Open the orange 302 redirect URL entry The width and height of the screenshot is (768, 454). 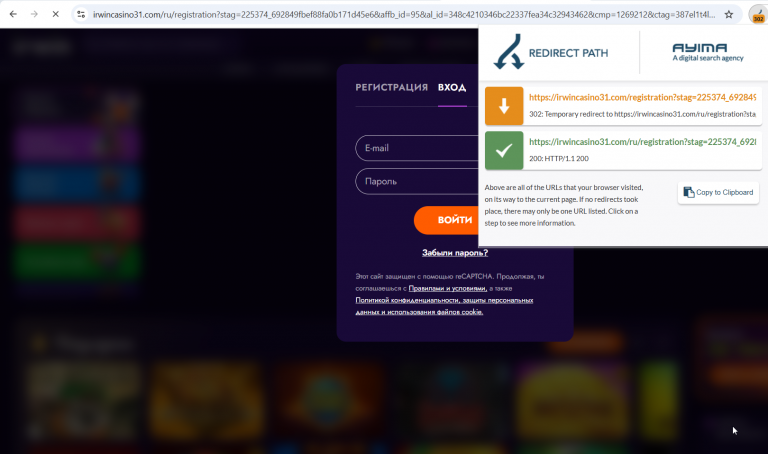[642, 97]
